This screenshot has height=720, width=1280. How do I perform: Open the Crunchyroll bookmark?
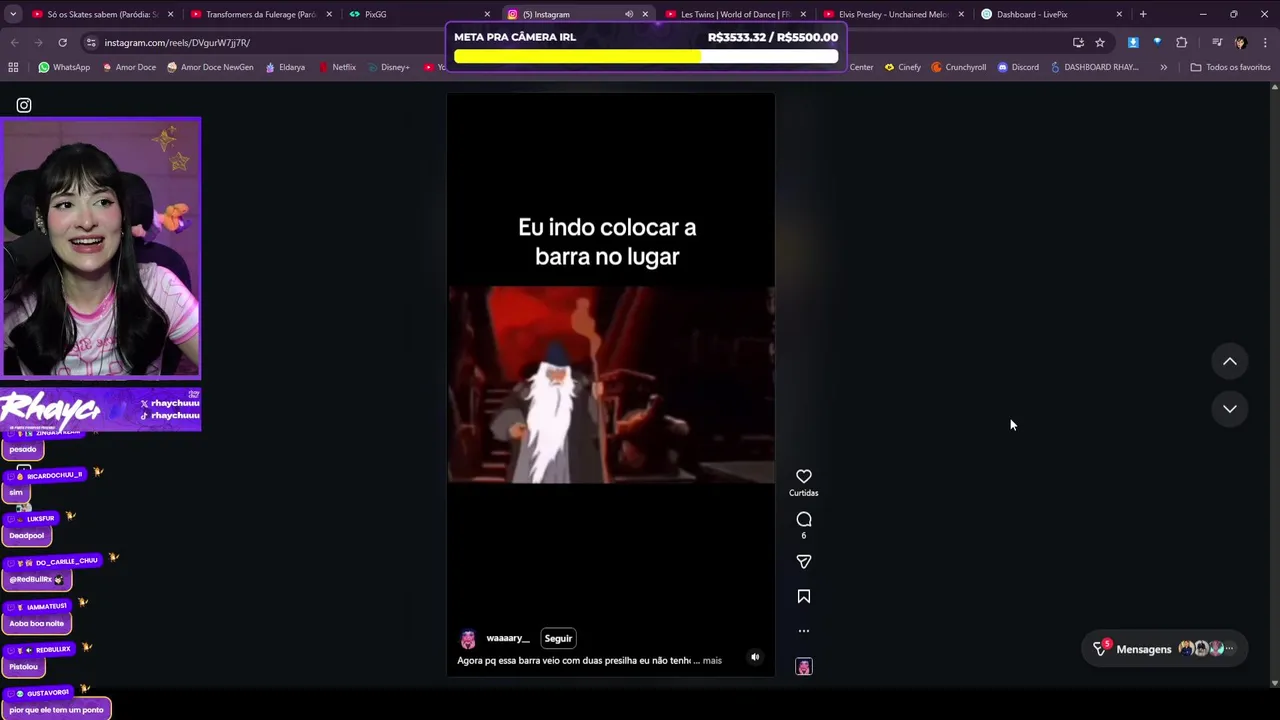[x=958, y=67]
